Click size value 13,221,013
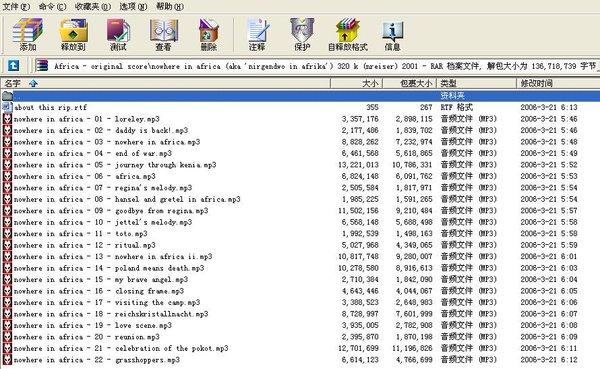The height and width of the screenshot is (369, 600). coord(358,165)
